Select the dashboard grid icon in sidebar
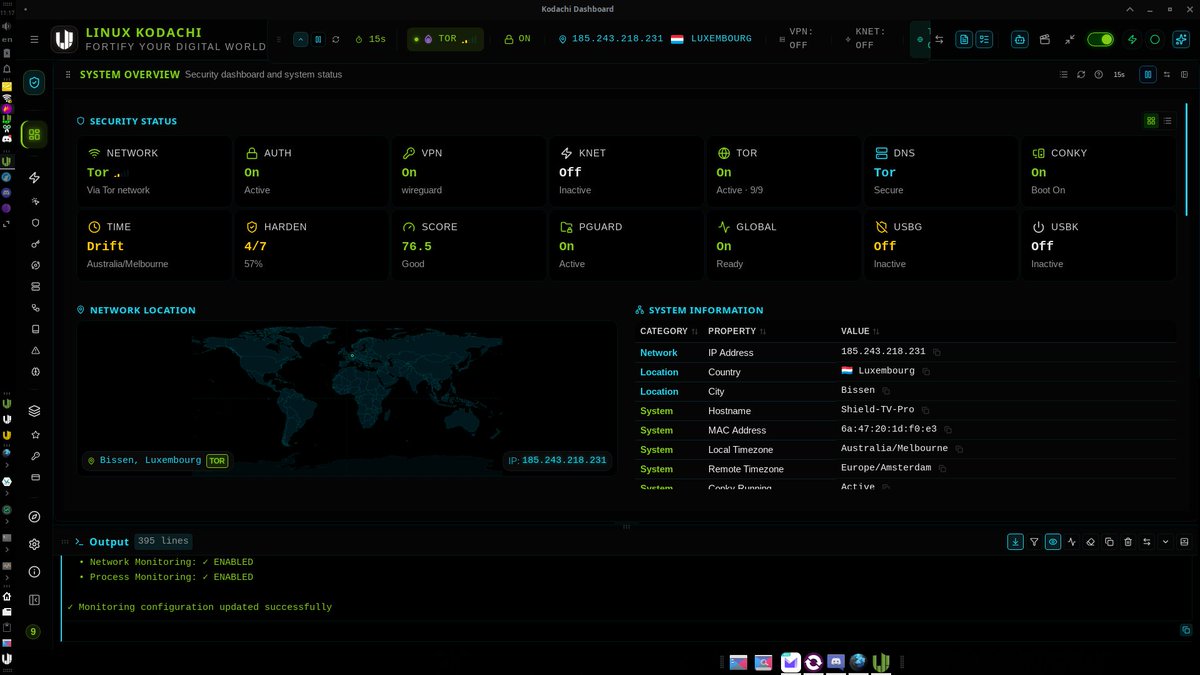Viewport: 1200px width, 675px height. (x=35, y=134)
